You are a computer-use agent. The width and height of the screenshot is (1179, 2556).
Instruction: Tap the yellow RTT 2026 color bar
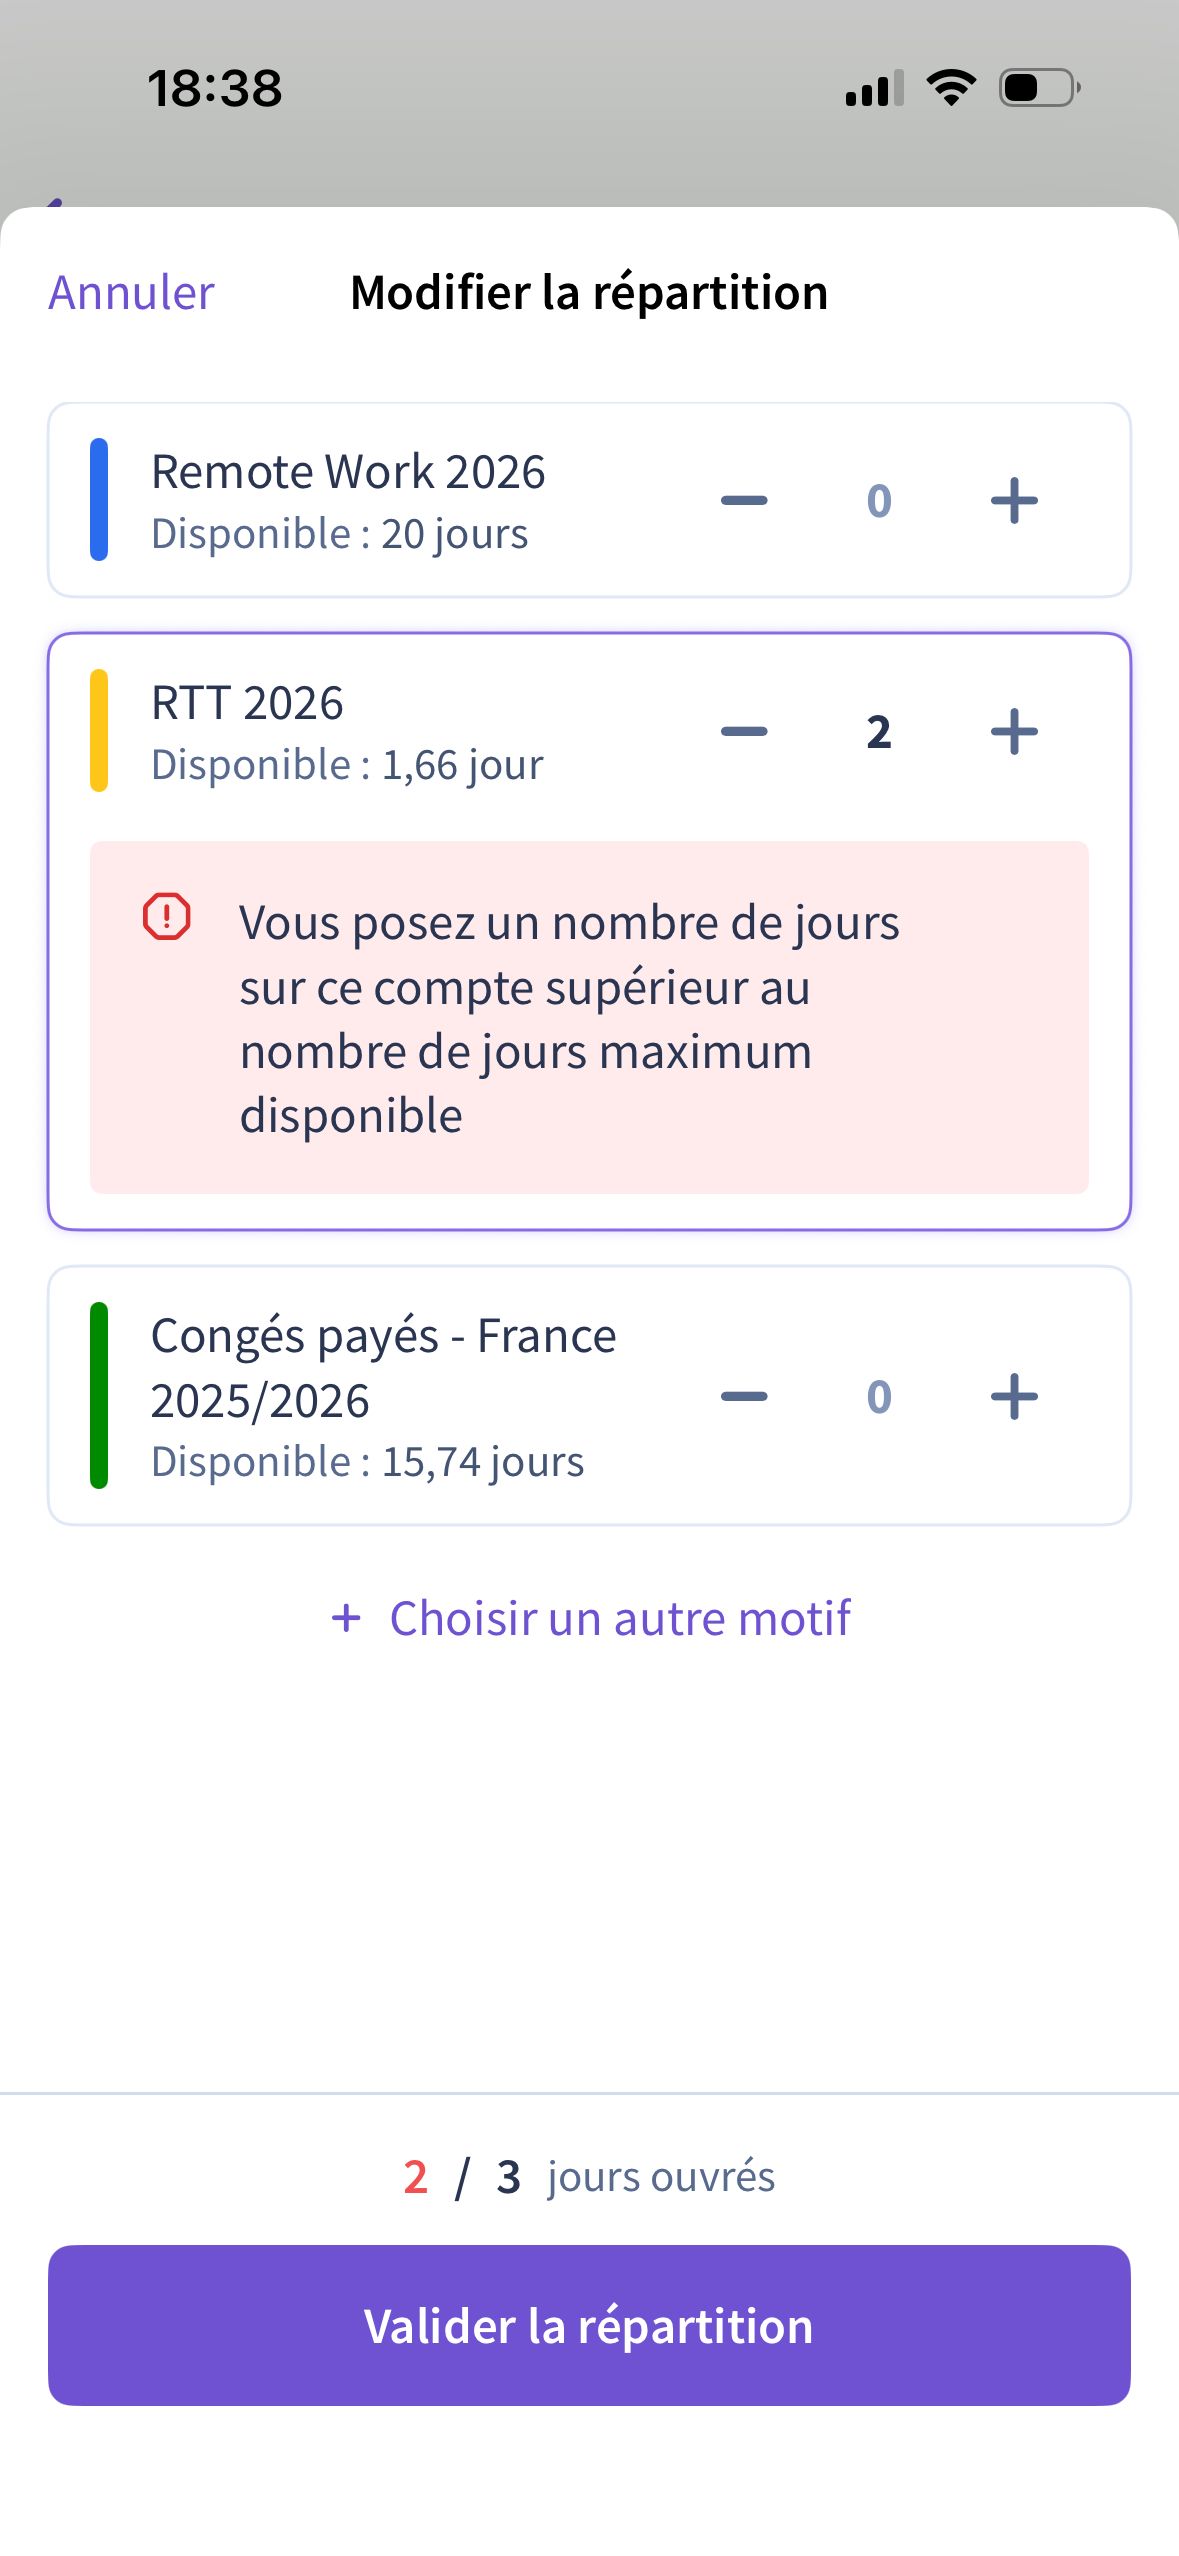(99, 730)
